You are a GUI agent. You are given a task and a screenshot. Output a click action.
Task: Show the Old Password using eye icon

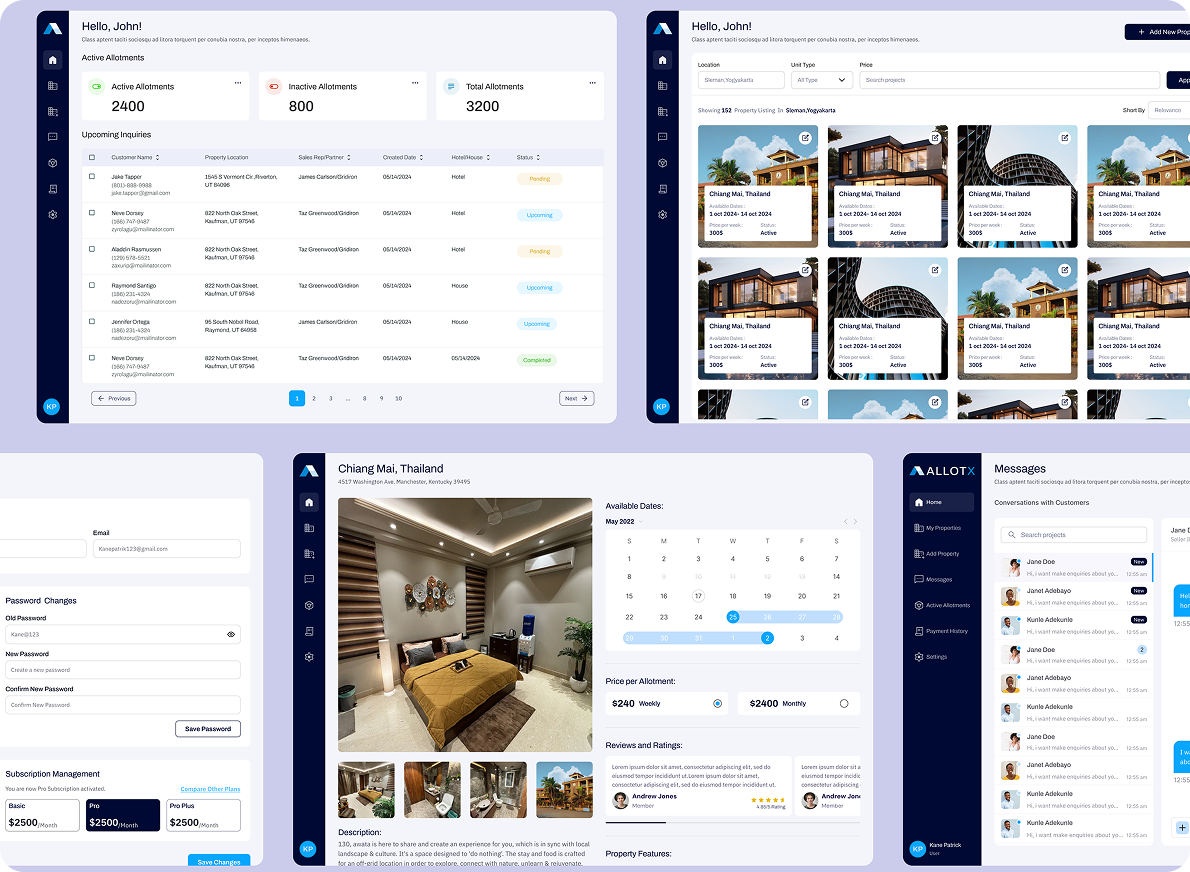point(231,634)
